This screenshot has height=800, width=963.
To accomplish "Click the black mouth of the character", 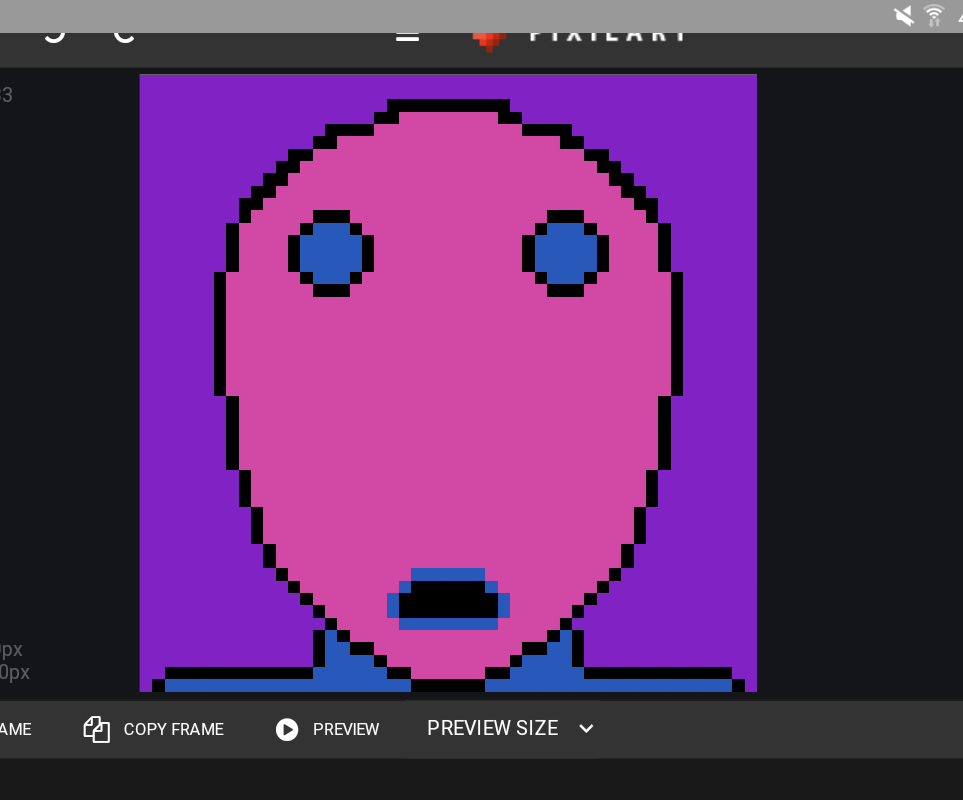I will pyautogui.click(x=448, y=600).
